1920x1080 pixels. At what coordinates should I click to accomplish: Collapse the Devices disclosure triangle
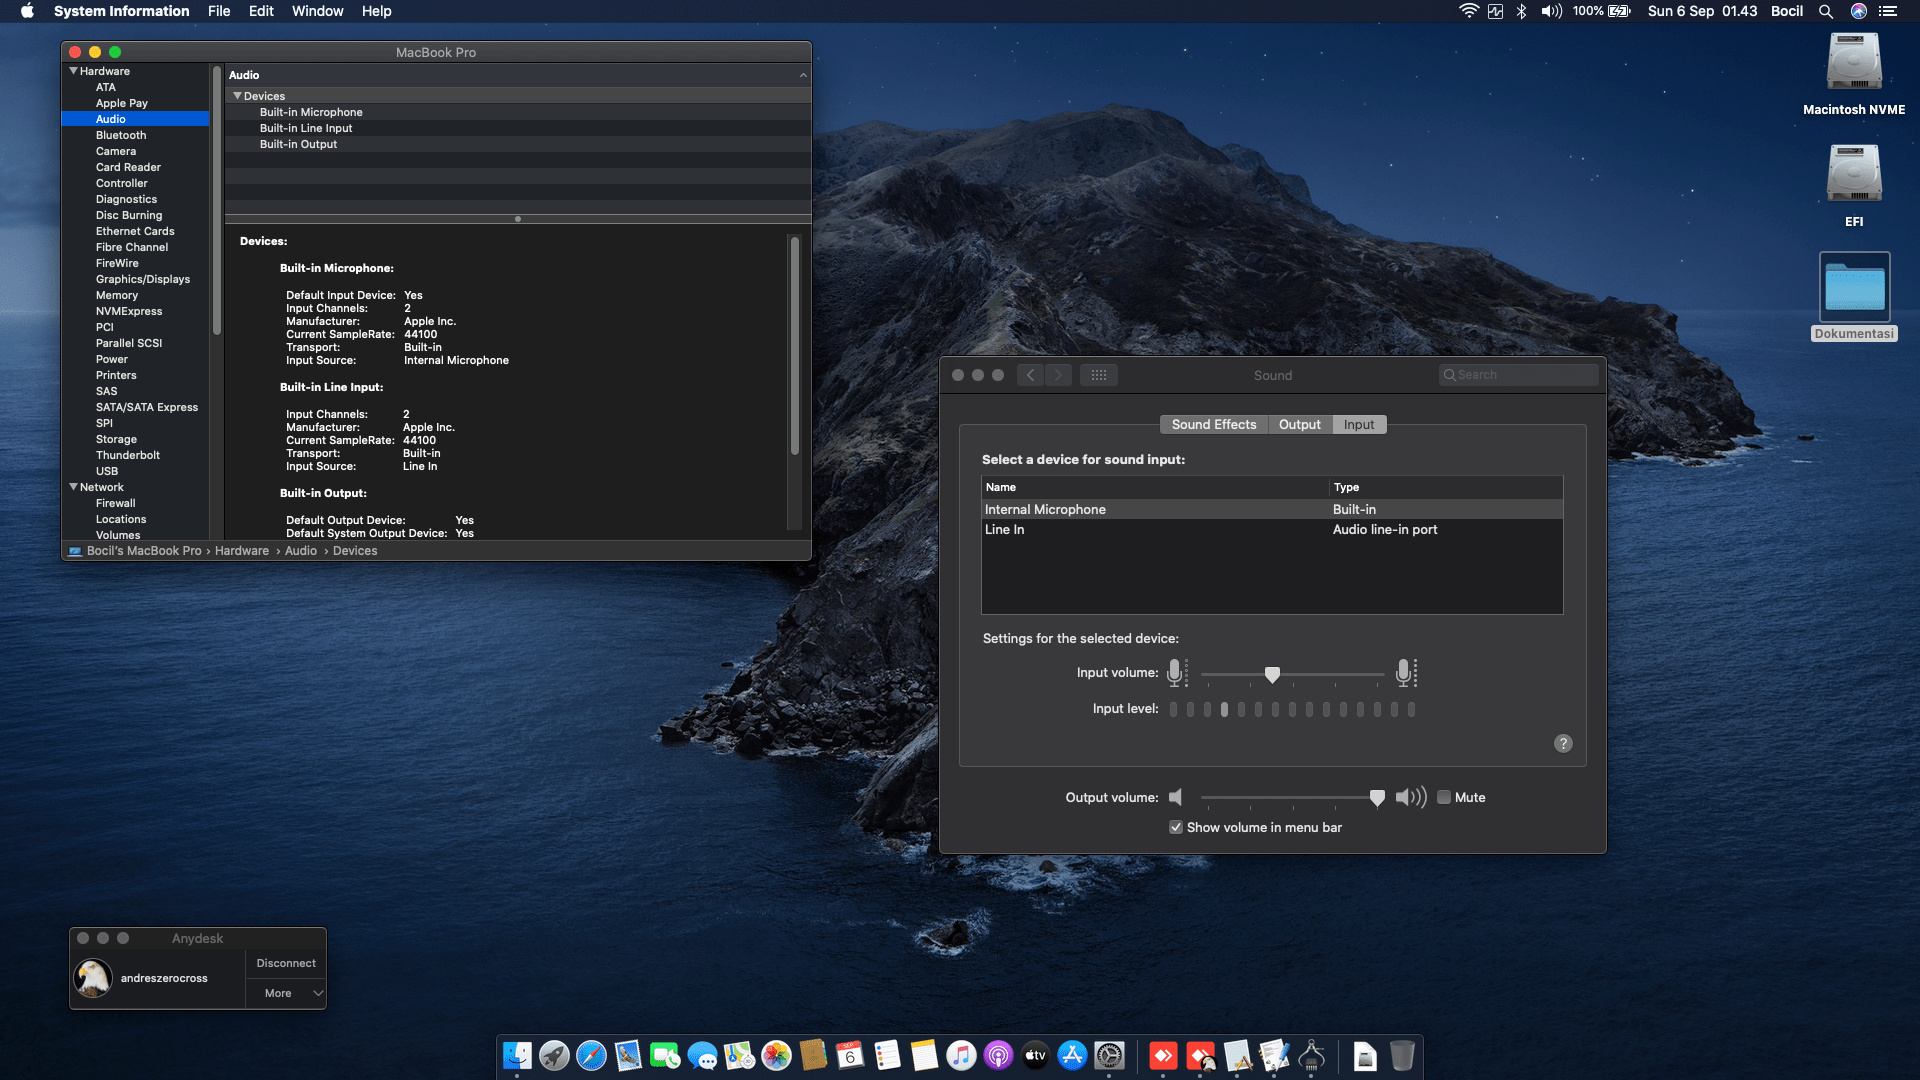(237, 96)
